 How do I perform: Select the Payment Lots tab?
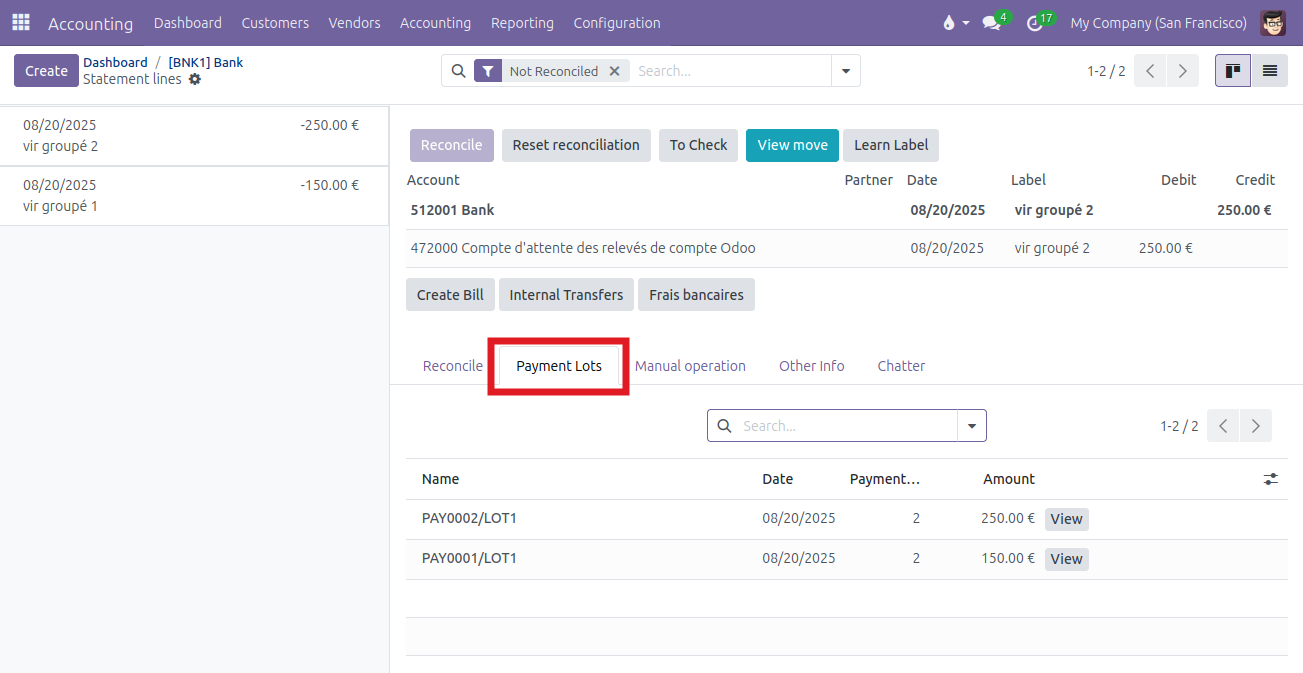point(559,366)
